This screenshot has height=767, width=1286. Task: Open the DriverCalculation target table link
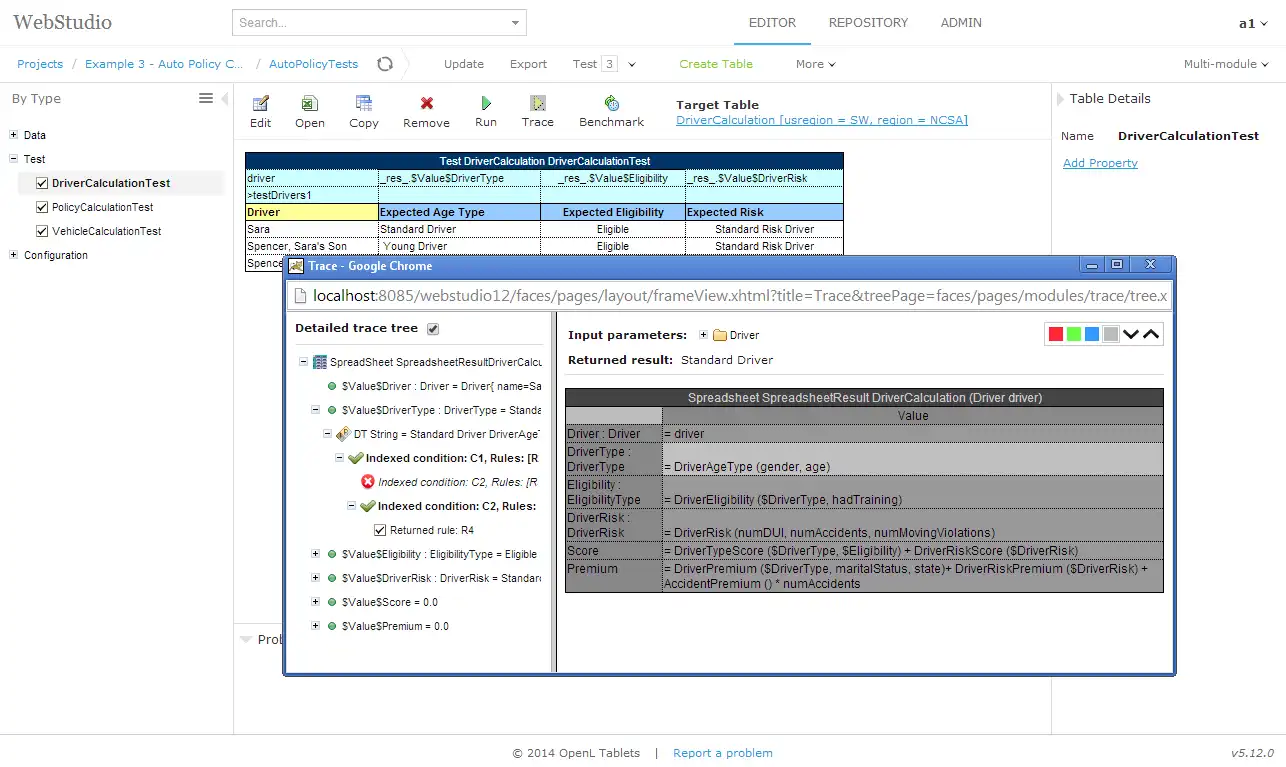click(821, 120)
